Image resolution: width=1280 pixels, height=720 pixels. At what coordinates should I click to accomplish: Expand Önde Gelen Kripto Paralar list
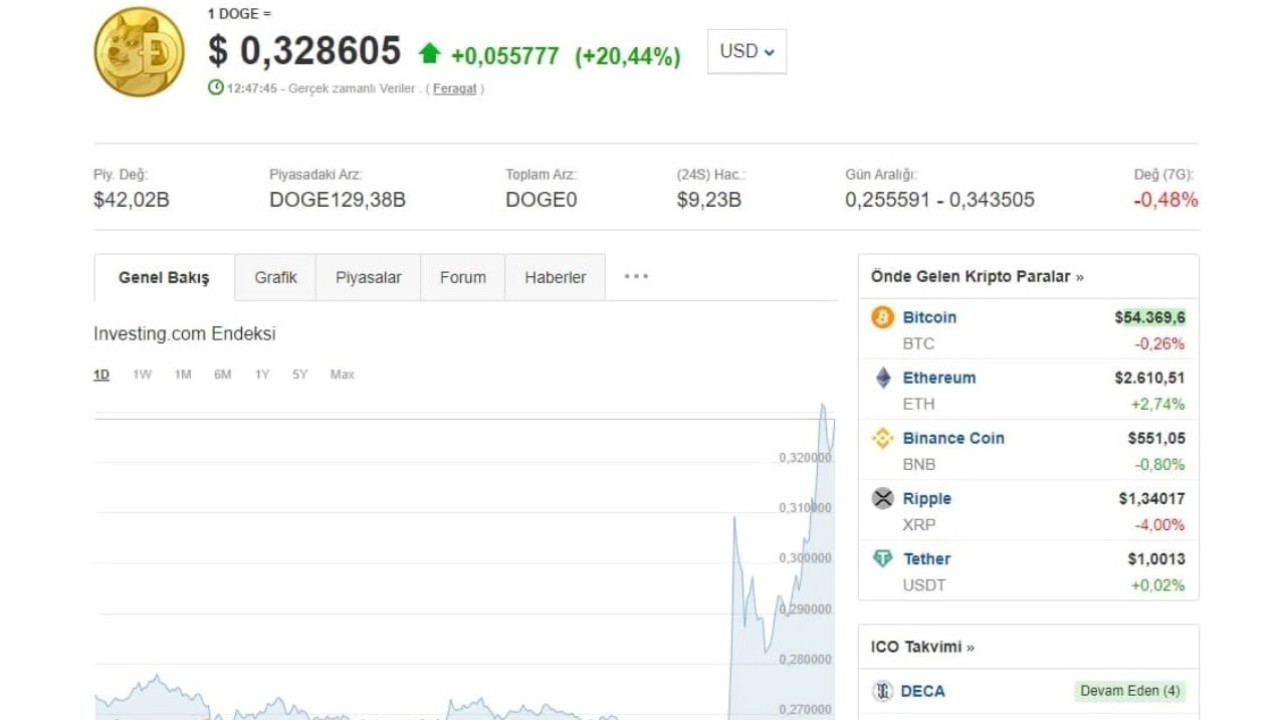[976, 277]
